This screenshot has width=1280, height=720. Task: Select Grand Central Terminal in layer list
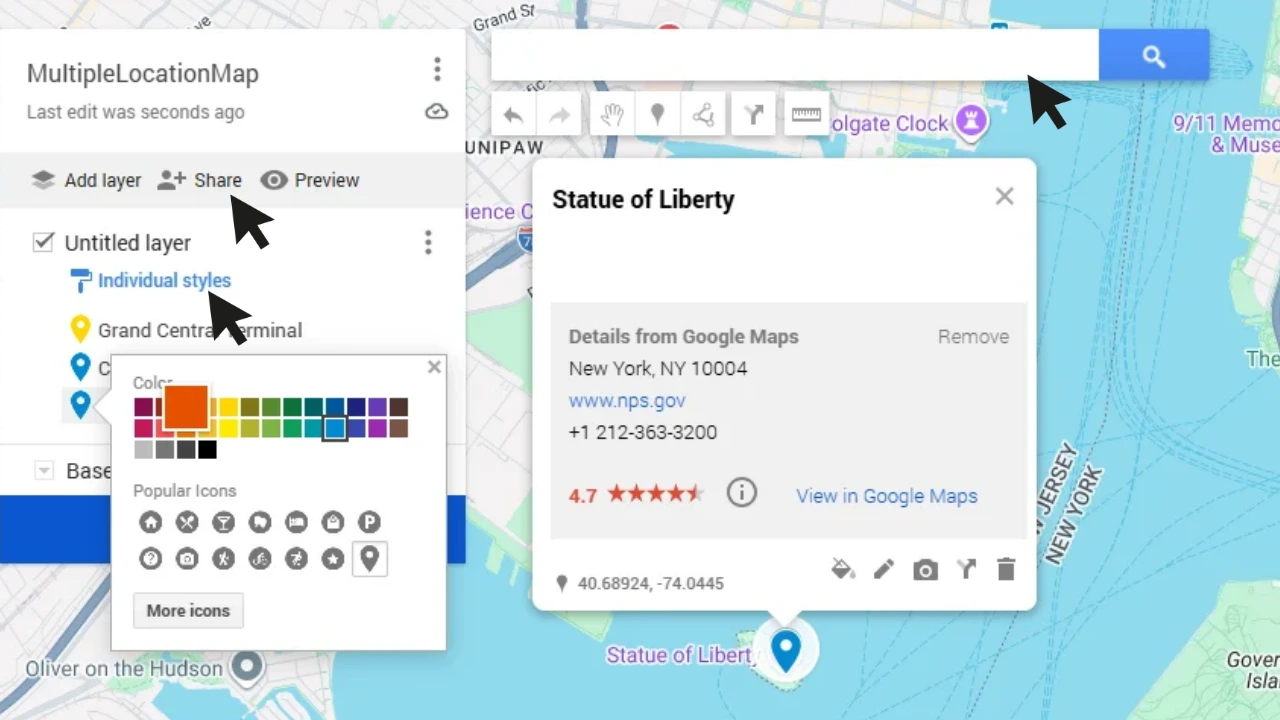[x=200, y=330]
